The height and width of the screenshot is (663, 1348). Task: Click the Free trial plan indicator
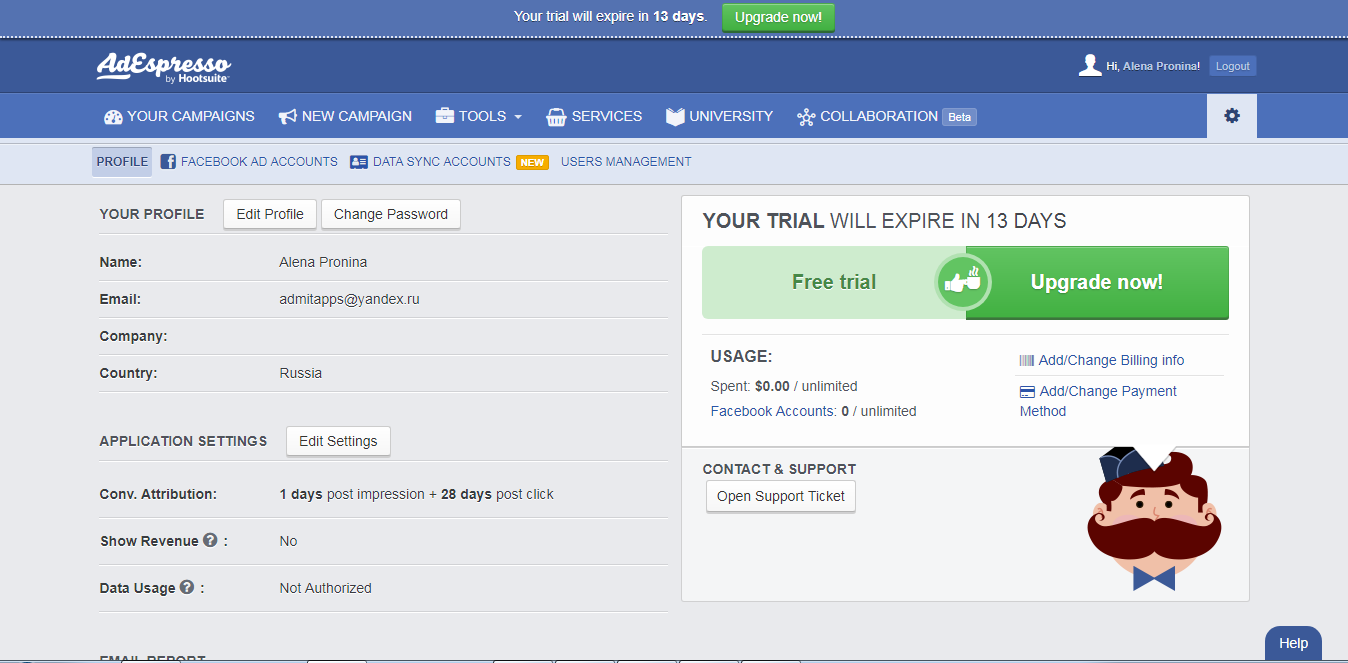click(834, 282)
